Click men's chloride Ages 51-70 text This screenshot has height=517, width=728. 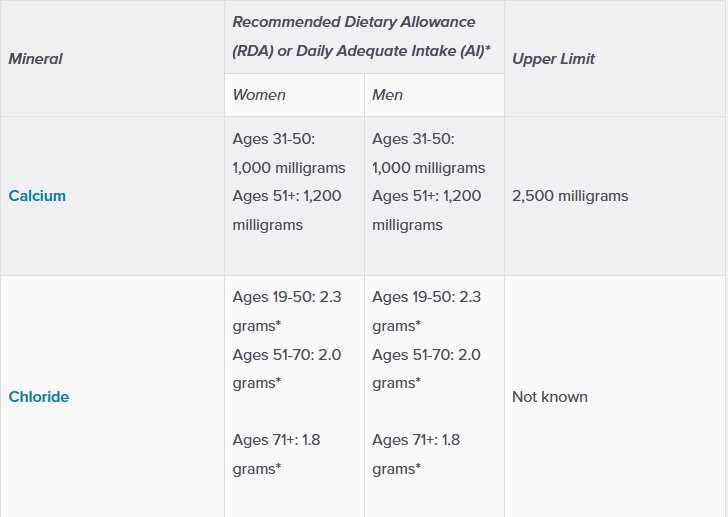427,369
